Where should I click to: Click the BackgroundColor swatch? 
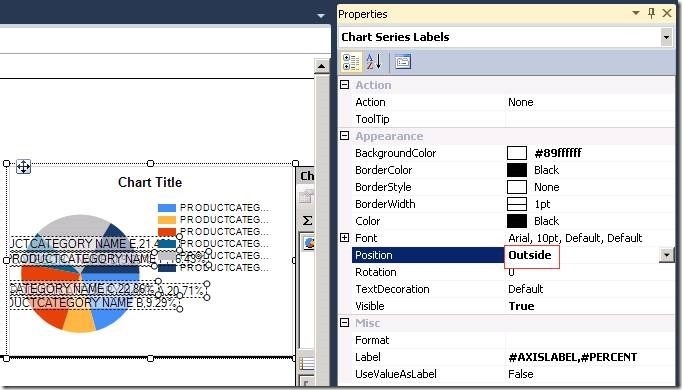[x=517, y=153]
